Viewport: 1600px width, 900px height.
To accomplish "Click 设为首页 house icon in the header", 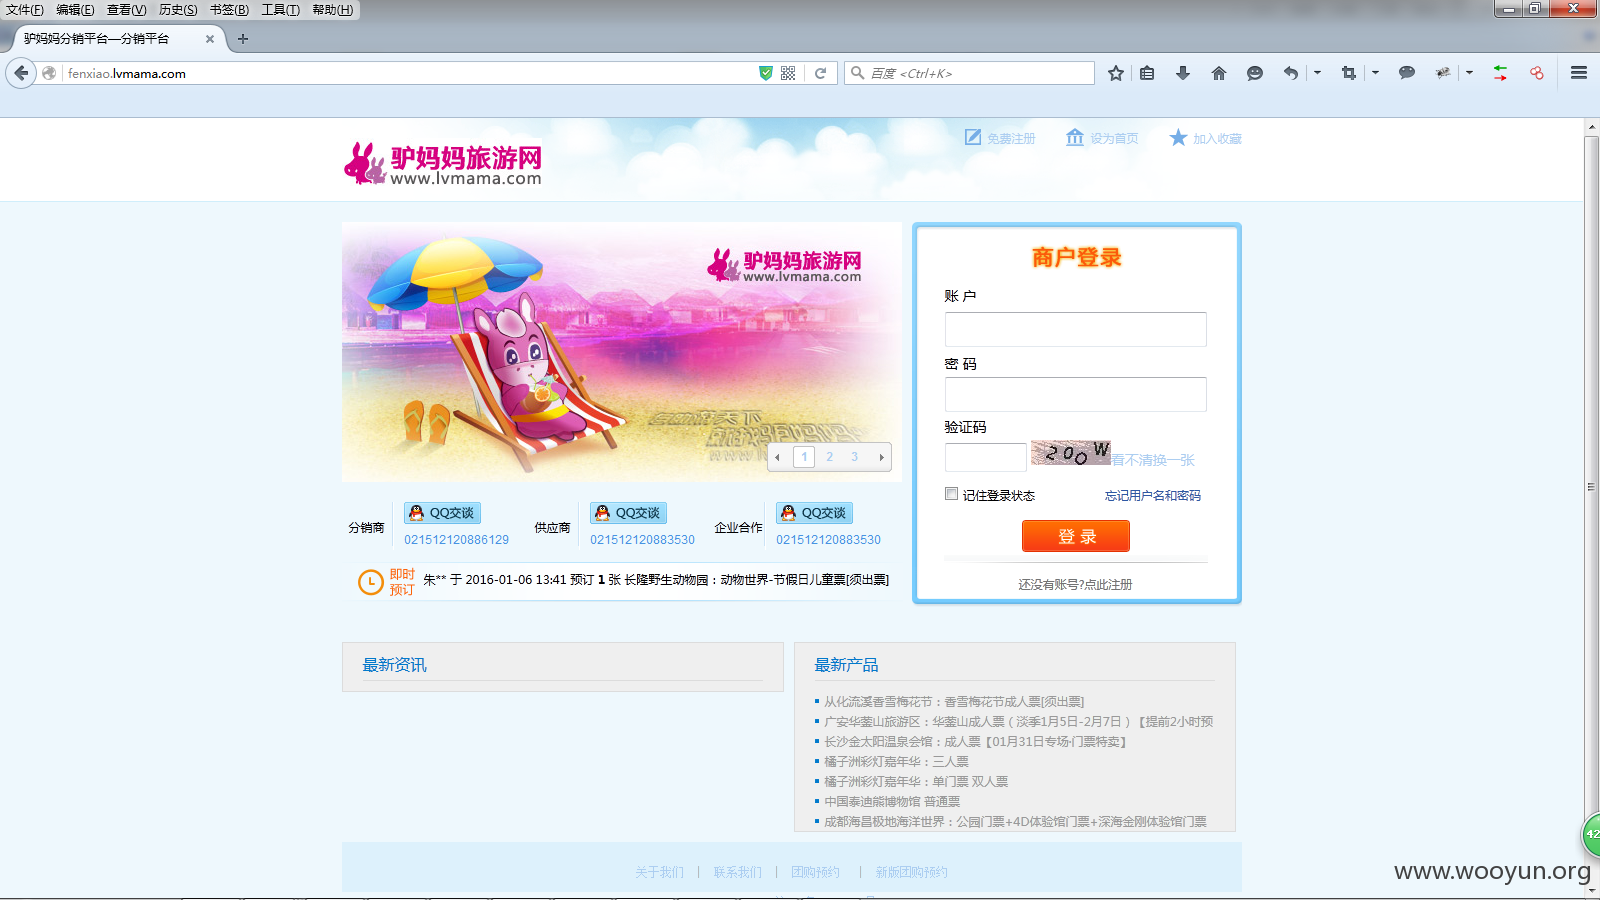I will click(x=1075, y=137).
